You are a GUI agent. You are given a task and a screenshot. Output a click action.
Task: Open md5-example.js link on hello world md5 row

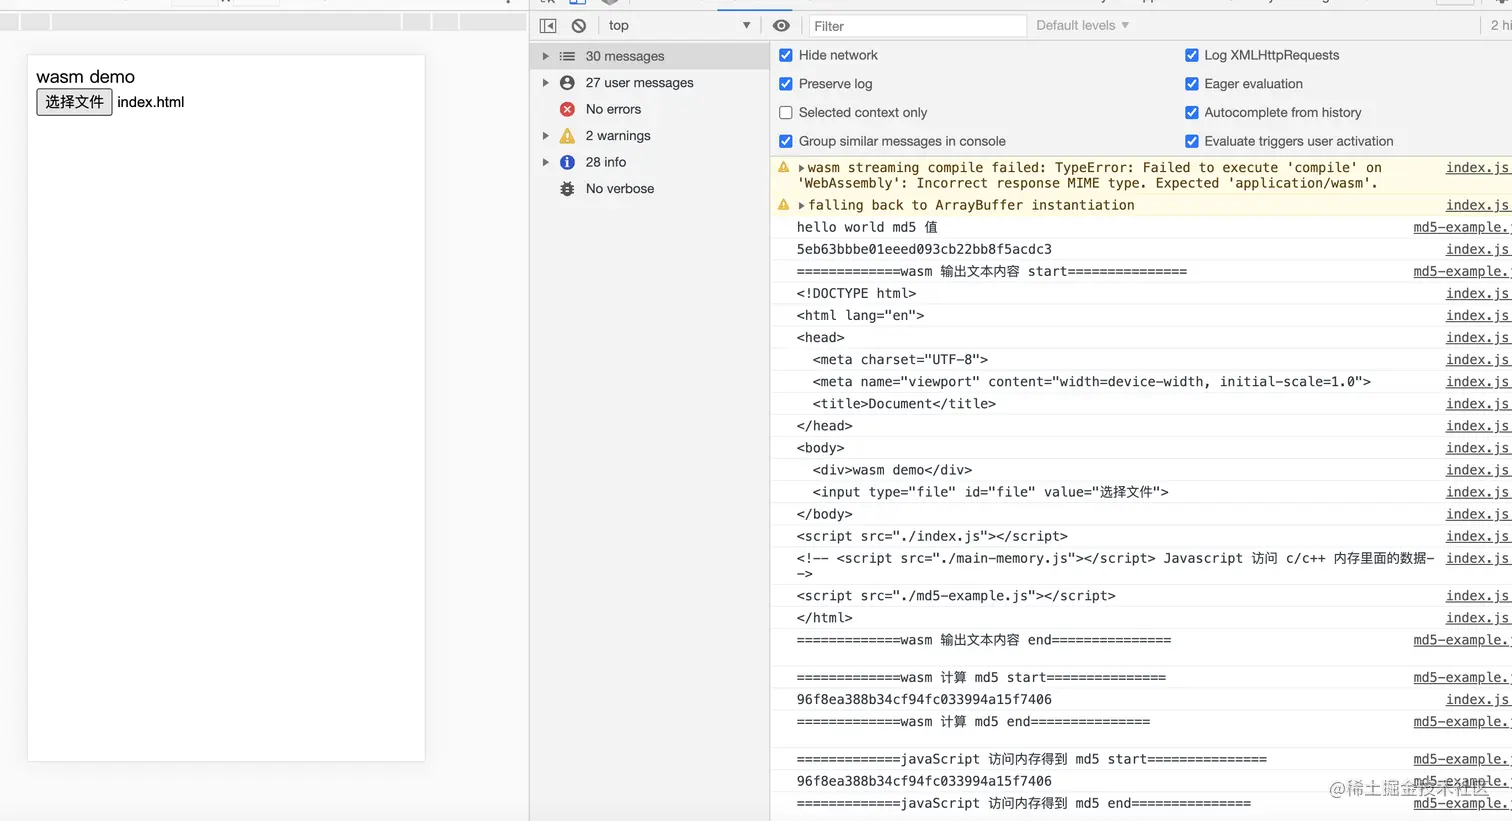coord(1461,227)
